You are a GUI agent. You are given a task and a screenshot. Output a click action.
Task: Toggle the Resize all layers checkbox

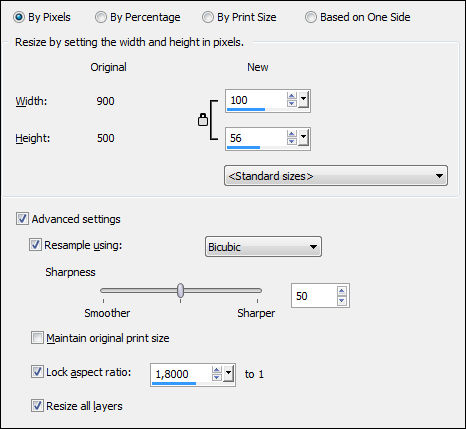click(x=37, y=406)
